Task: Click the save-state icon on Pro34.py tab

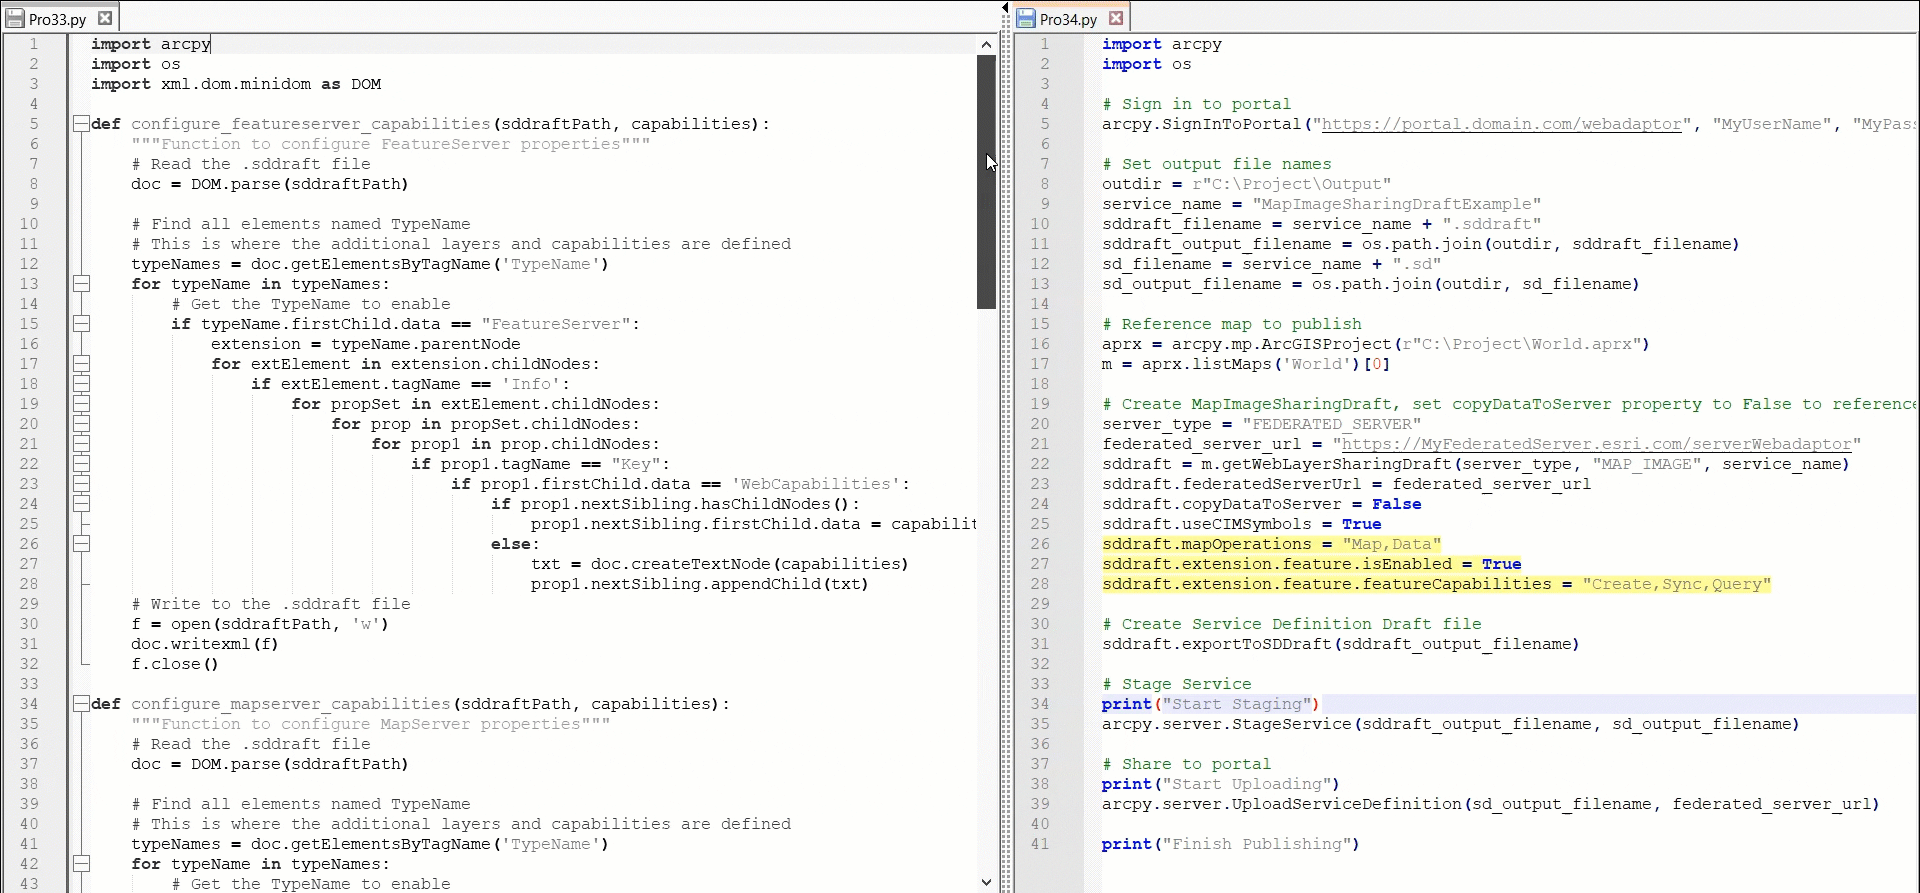Action: point(1026,19)
